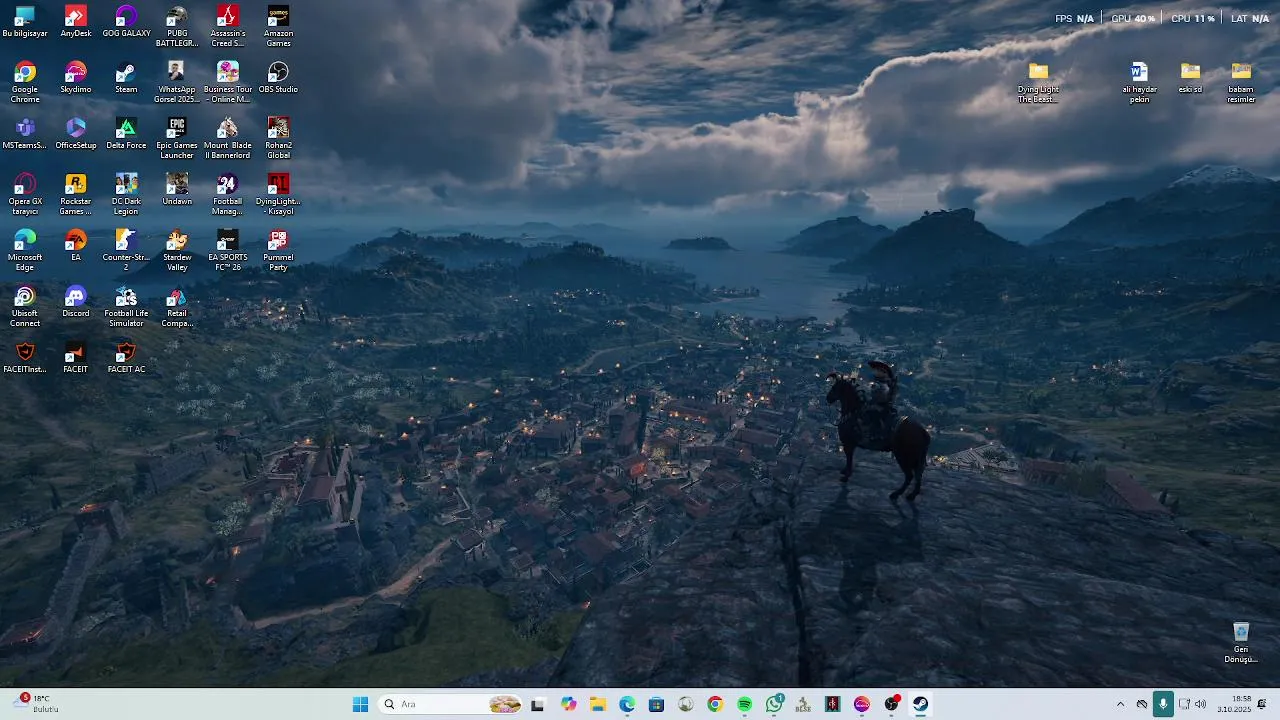1280x720 pixels.
Task: Select the Assassin's Creed desktop shortcut
Action: pos(228,26)
